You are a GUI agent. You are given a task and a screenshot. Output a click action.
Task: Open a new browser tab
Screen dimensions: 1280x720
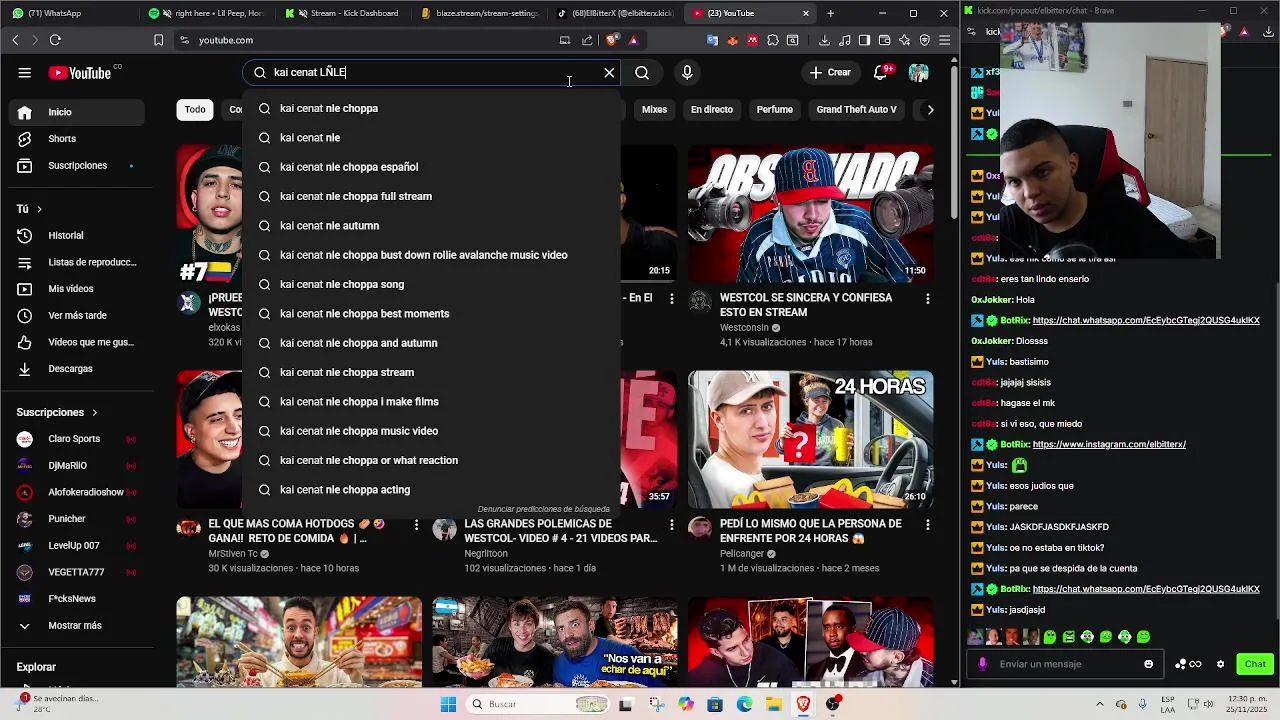pyautogui.click(x=830, y=13)
